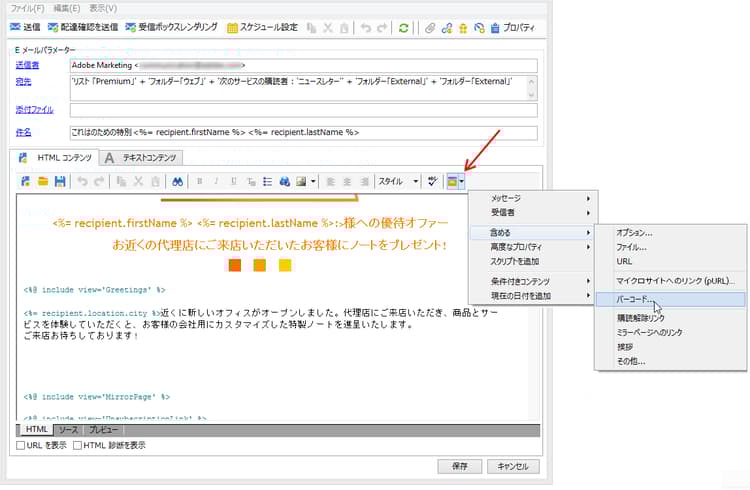Click the subject field with recipient.firstName
Viewport: 750px width, 490px height.
pyautogui.click(x=303, y=132)
